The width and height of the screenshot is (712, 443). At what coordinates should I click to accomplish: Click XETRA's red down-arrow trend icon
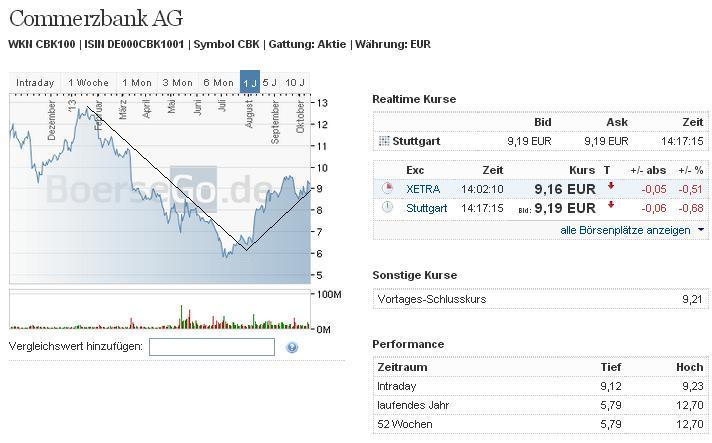pyautogui.click(x=608, y=187)
